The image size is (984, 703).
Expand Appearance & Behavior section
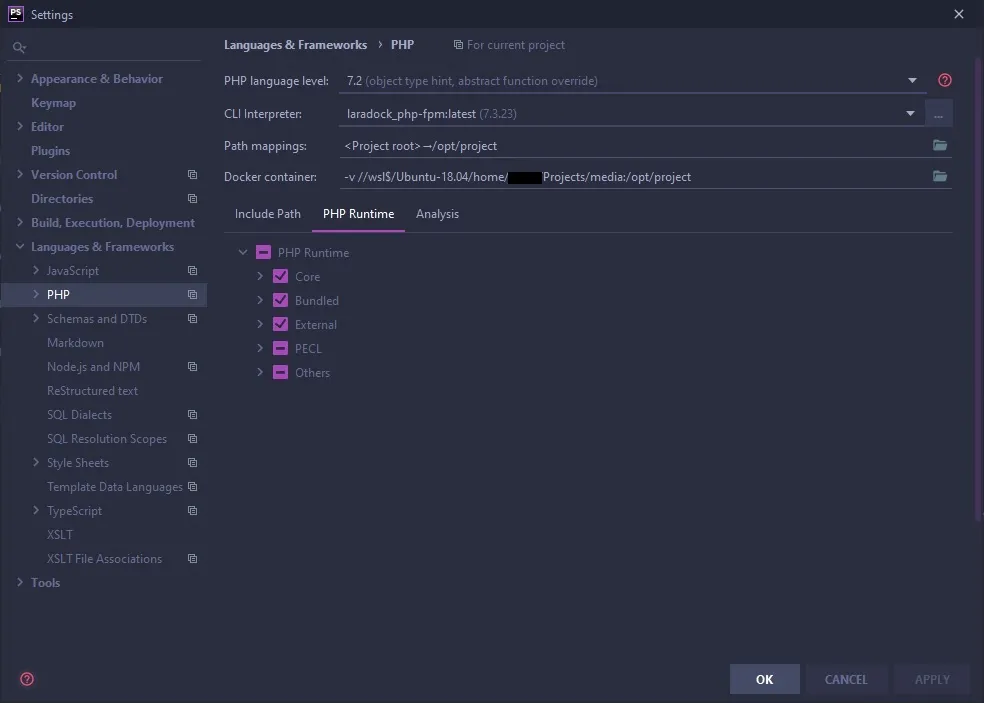point(19,78)
